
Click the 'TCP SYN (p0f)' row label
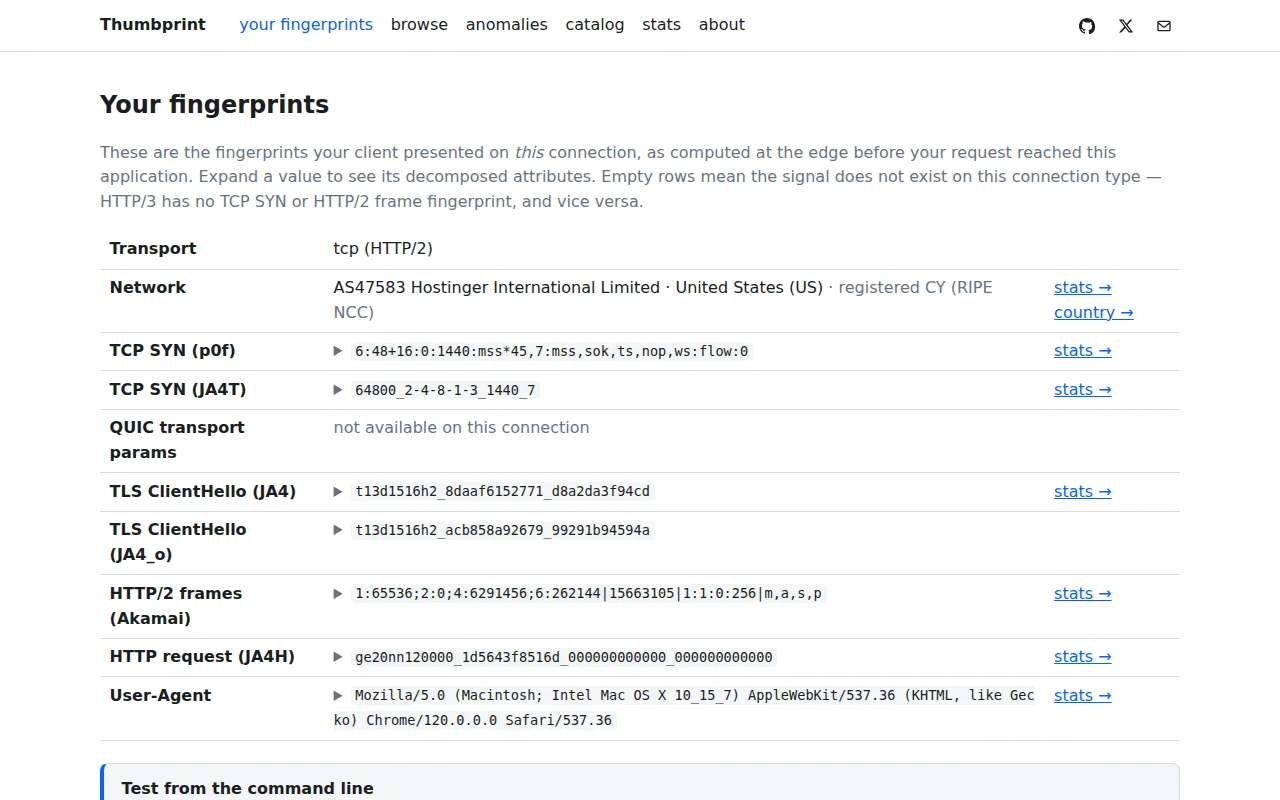point(173,350)
